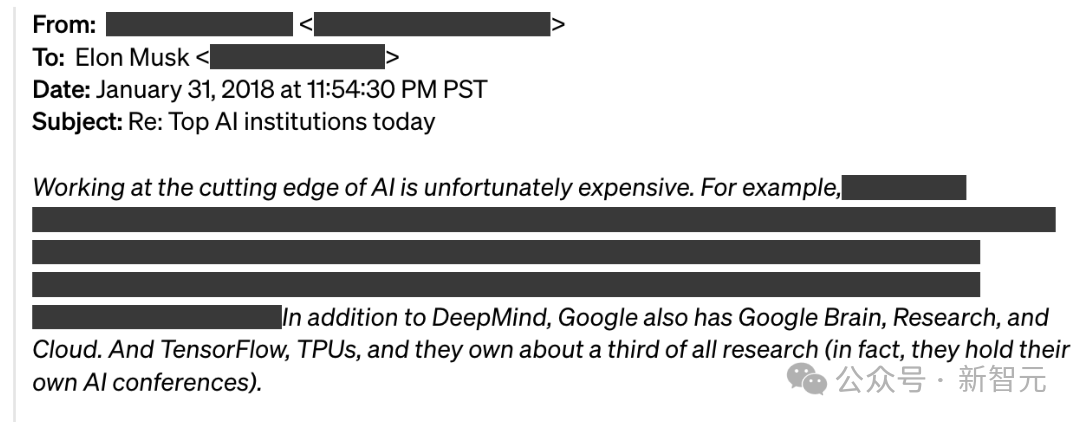Click the first full-width redacted line
Screen dimensions: 1080x422
[543, 220]
